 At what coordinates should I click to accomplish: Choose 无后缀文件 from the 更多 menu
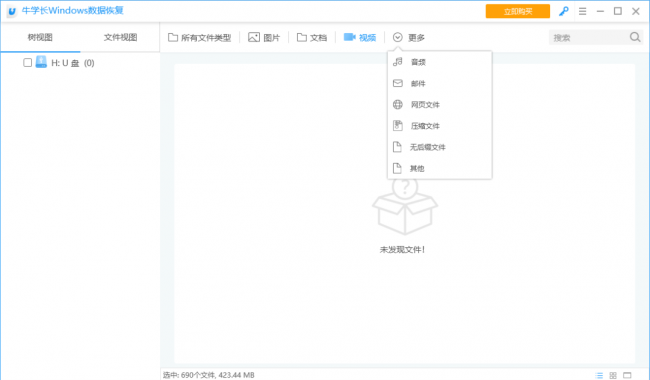[439, 147]
